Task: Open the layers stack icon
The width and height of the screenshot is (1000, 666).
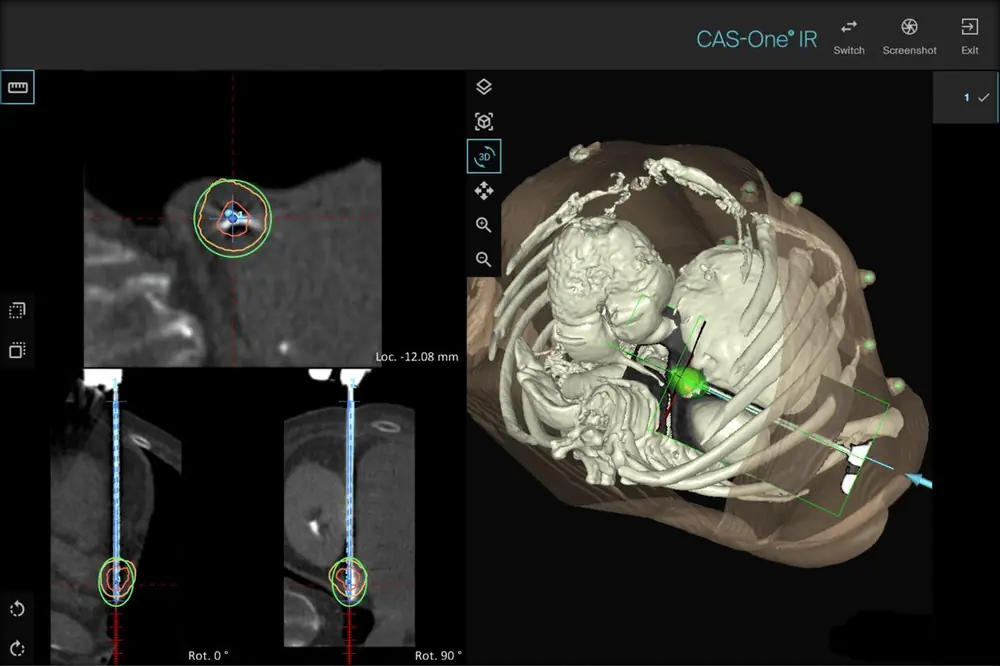Action: (x=484, y=87)
